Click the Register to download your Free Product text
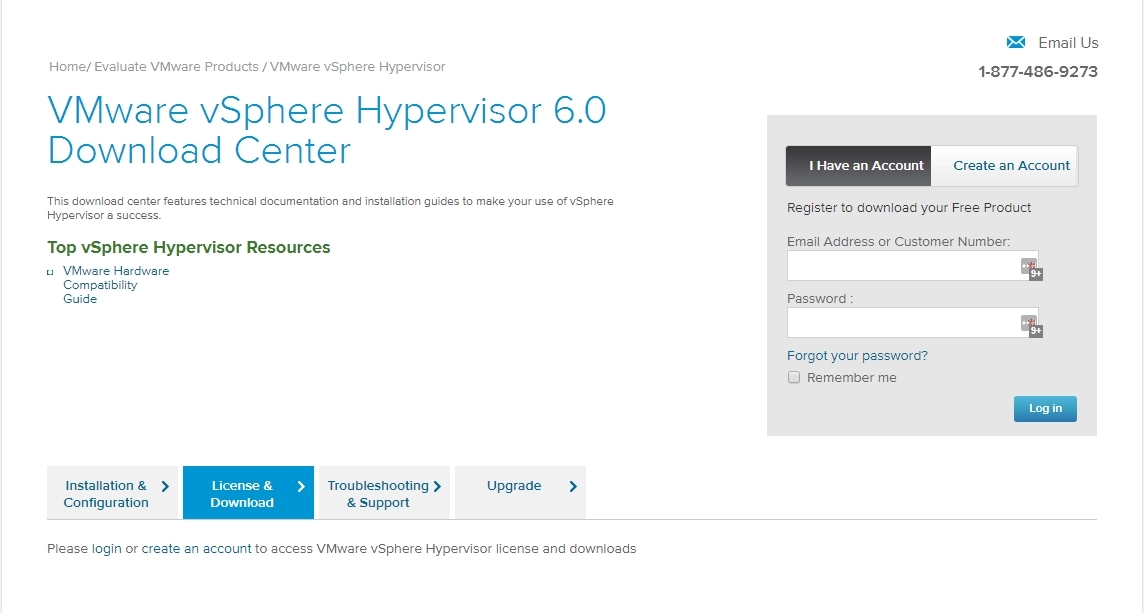 point(909,208)
